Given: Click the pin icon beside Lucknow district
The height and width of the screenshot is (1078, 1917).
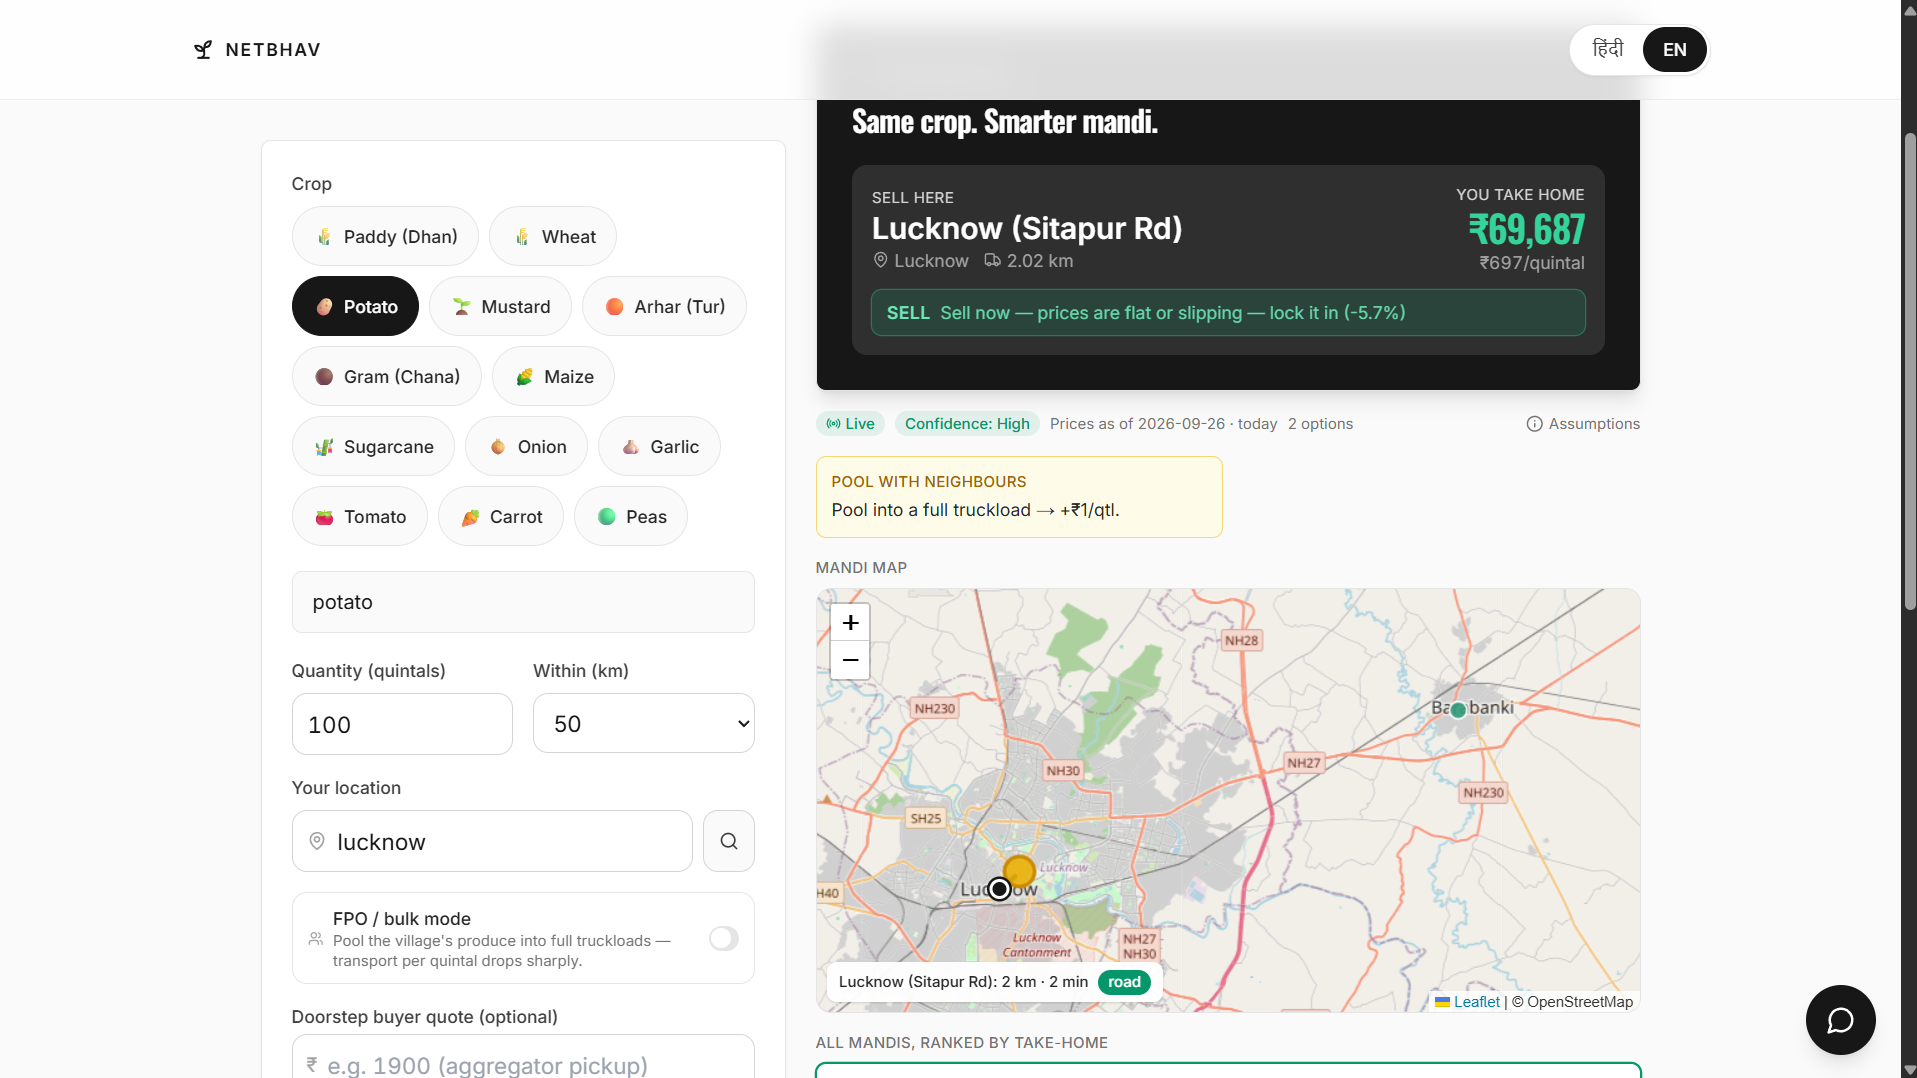Looking at the screenshot, I should (880, 261).
